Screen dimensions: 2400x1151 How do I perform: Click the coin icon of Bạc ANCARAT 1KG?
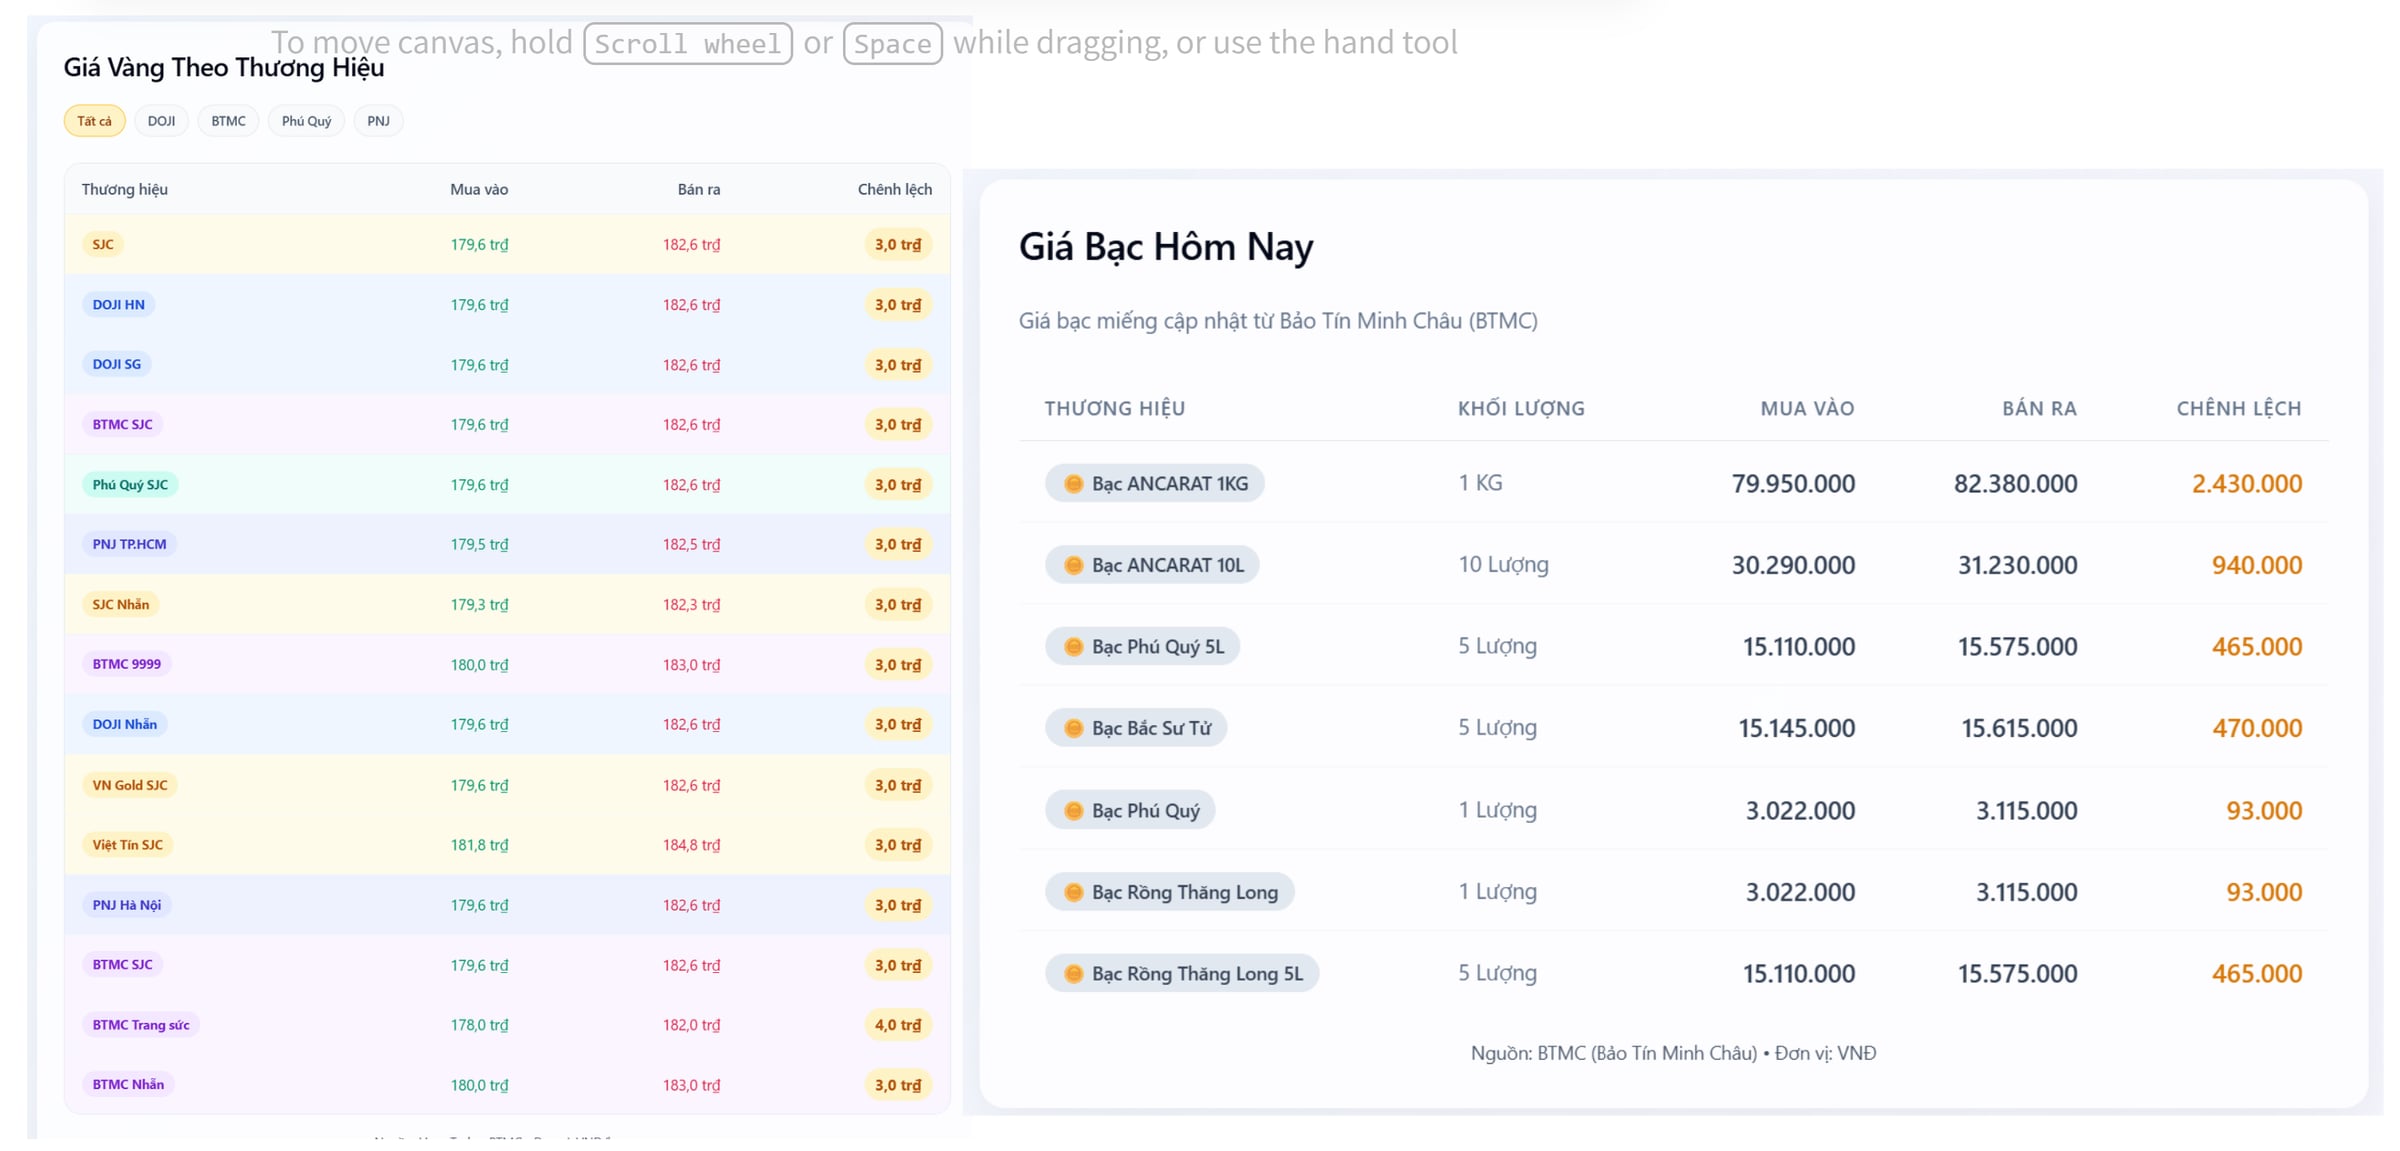pyautogui.click(x=1073, y=484)
